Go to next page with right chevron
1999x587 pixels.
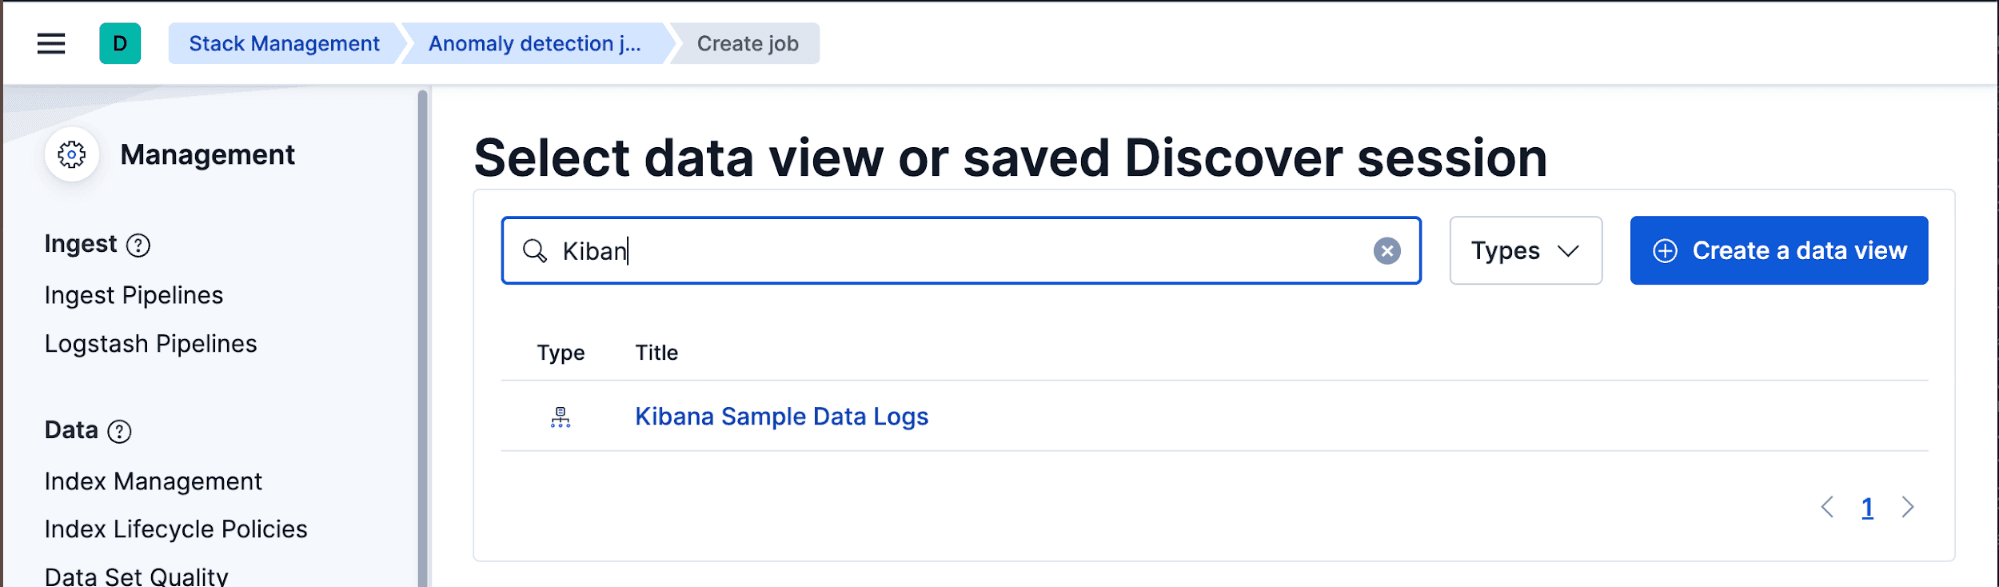click(1907, 506)
